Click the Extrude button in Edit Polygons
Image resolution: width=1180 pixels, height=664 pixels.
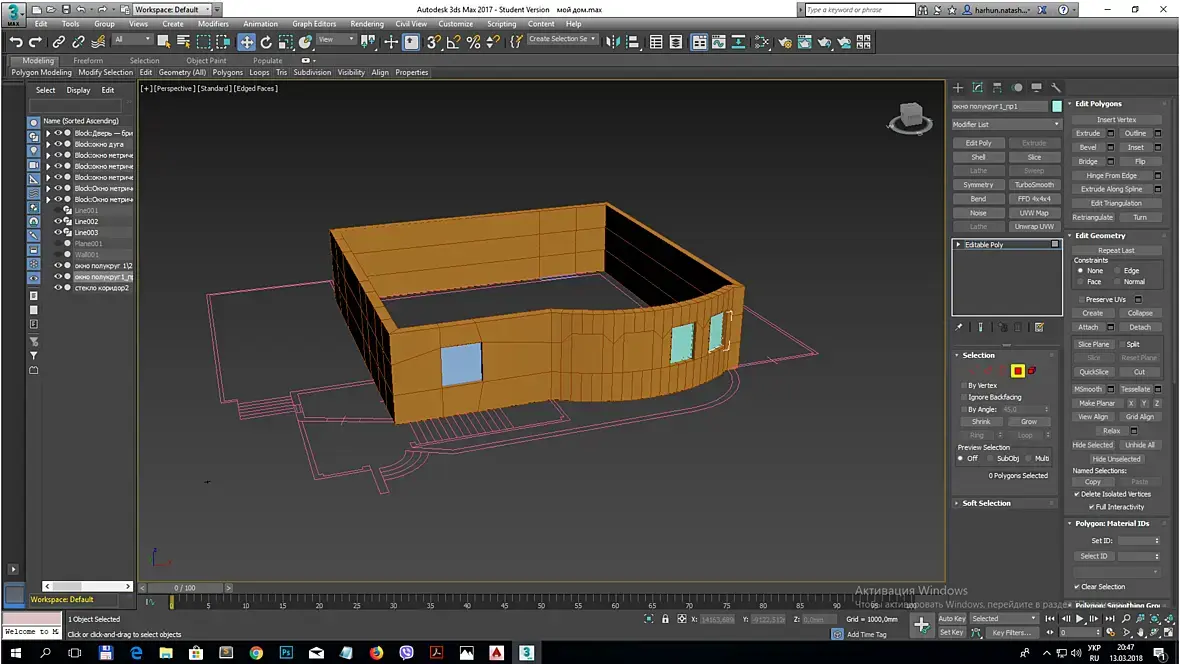(1088, 133)
